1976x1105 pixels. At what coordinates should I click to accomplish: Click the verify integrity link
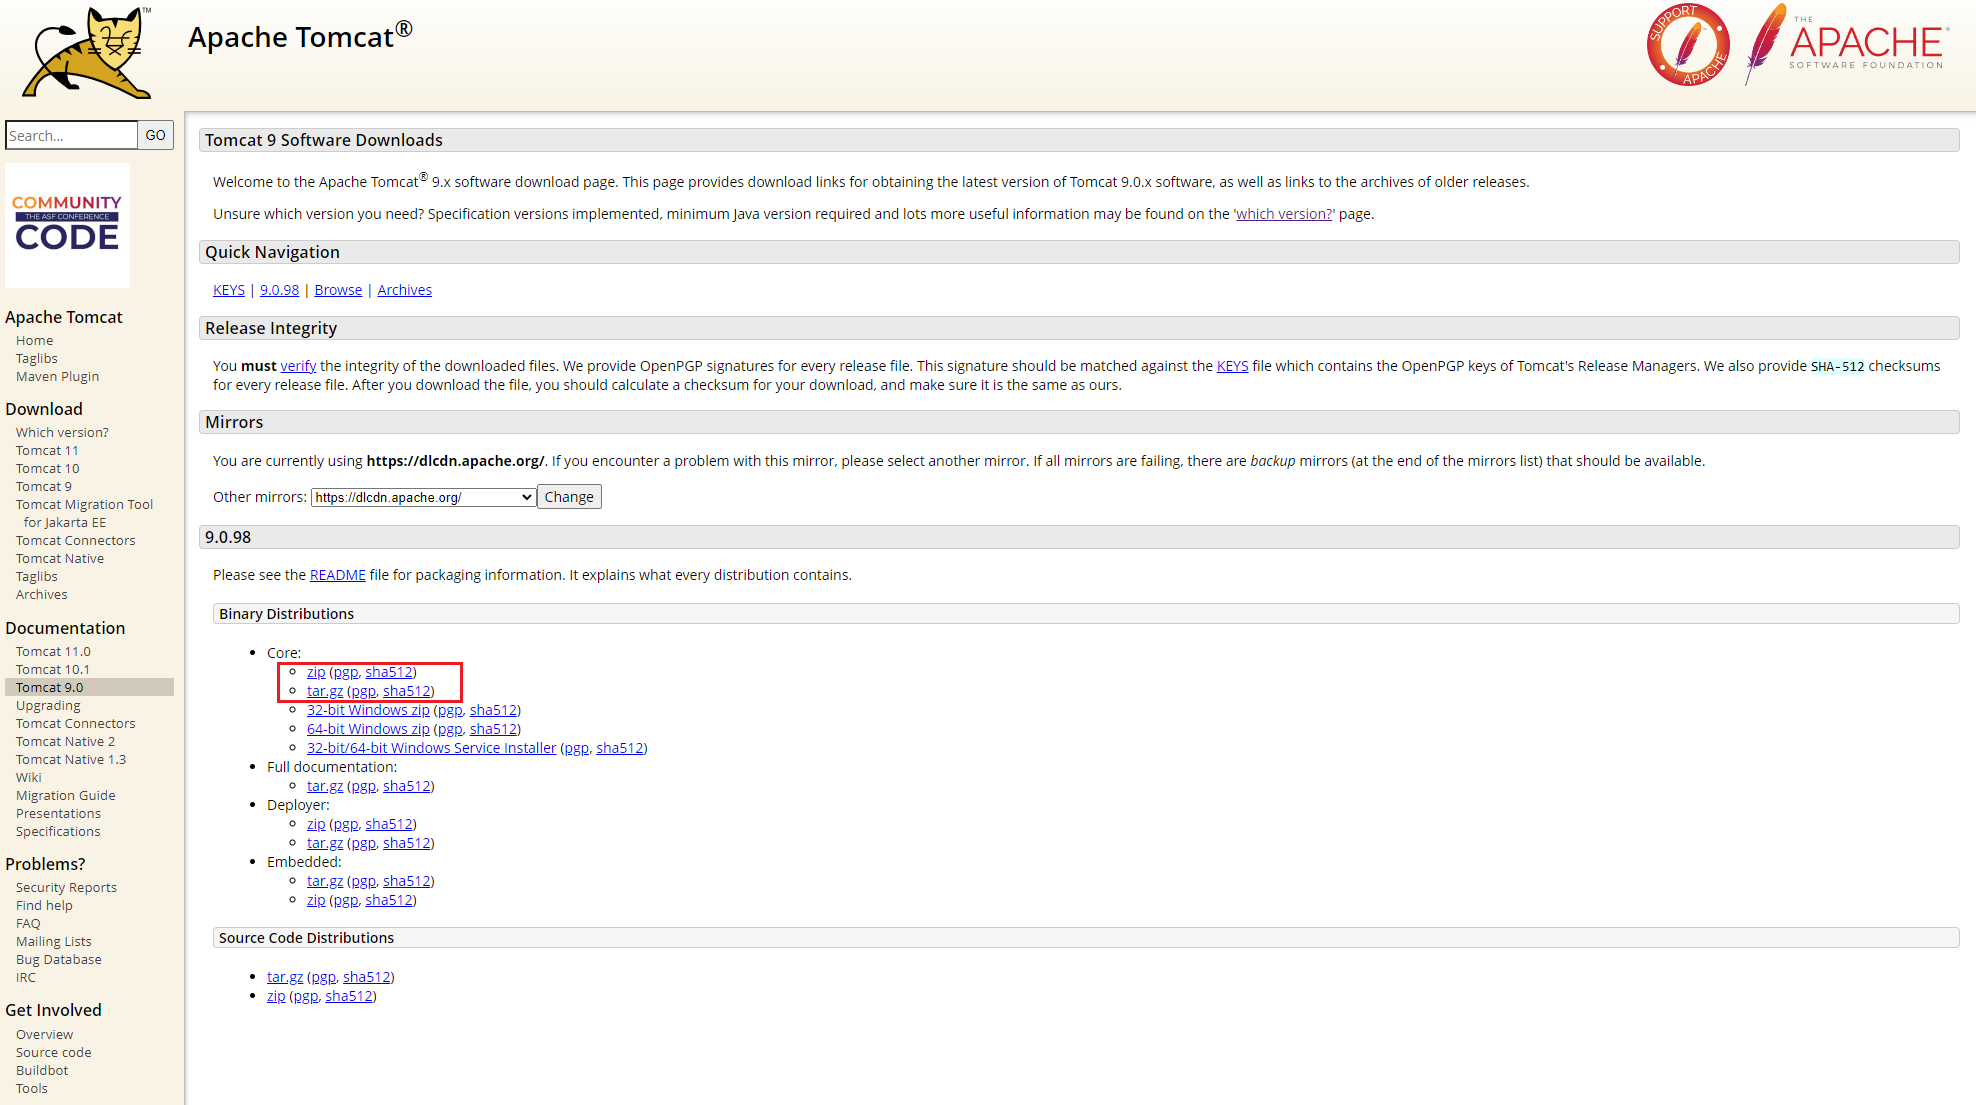tap(298, 366)
